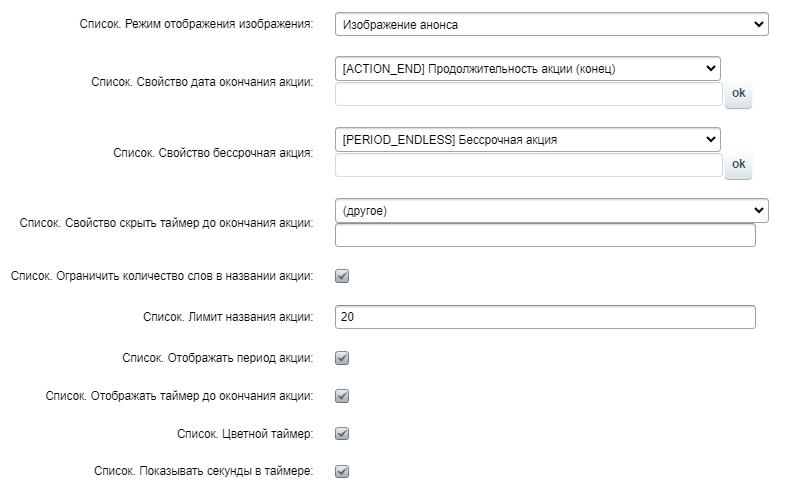
Task: Open the [PERIOD_ENDLESS] Бессрочная акция dropdown
Action: coord(527,139)
